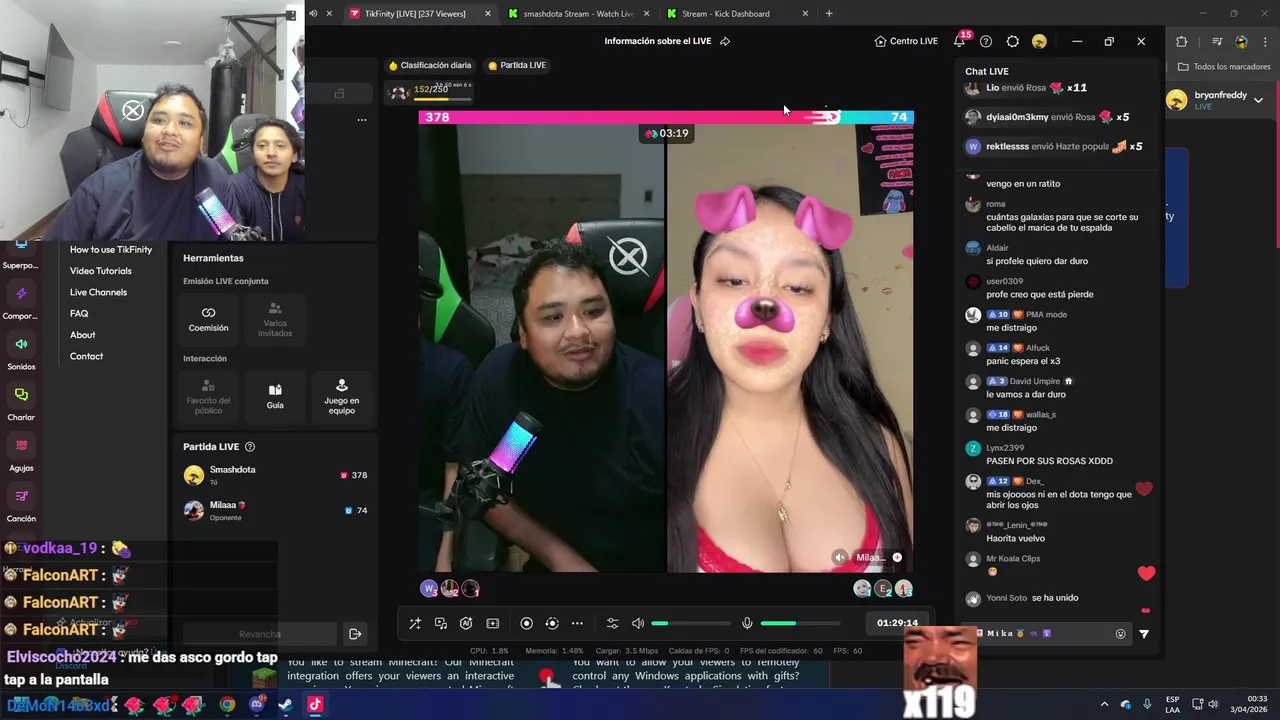Open Juego en equipo tool
The image size is (1280, 720).
(342, 396)
